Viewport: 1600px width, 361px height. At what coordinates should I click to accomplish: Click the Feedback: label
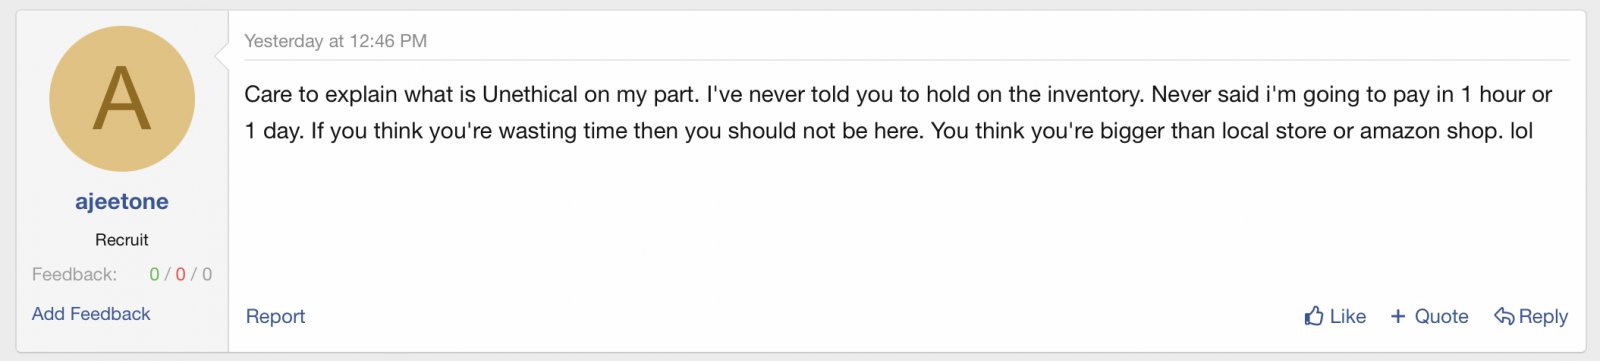pyautogui.click(x=74, y=274)
